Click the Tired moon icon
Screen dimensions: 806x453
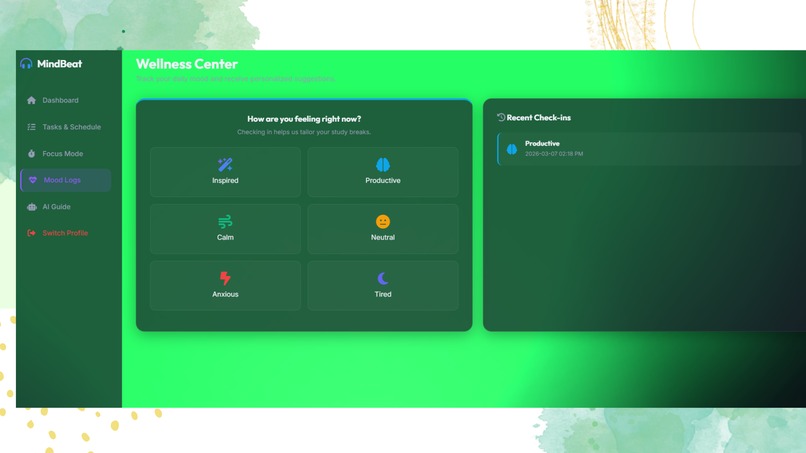coord(383,278)
